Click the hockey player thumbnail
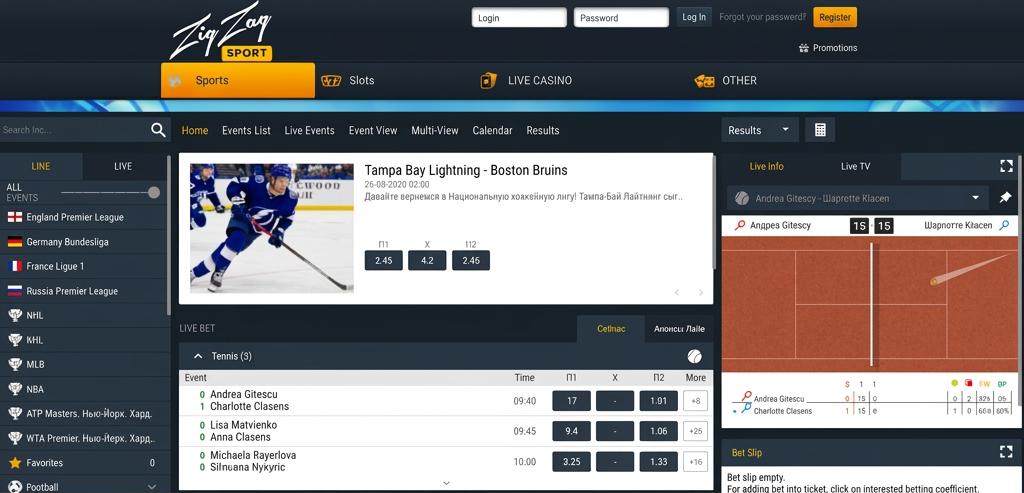1024x493 pixels. 272,228
